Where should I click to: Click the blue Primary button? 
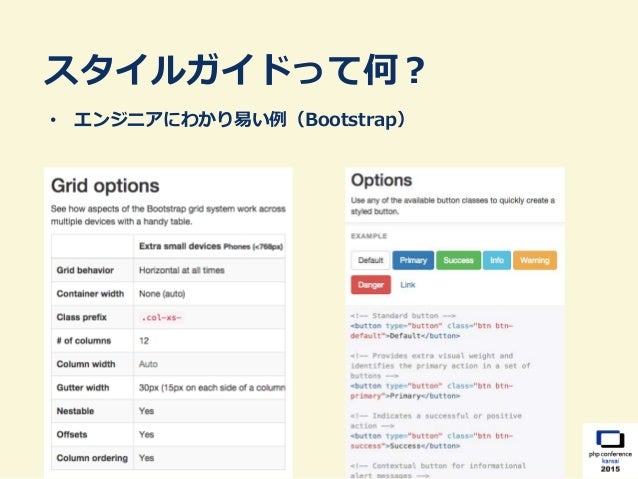click(x=413, y=260)
